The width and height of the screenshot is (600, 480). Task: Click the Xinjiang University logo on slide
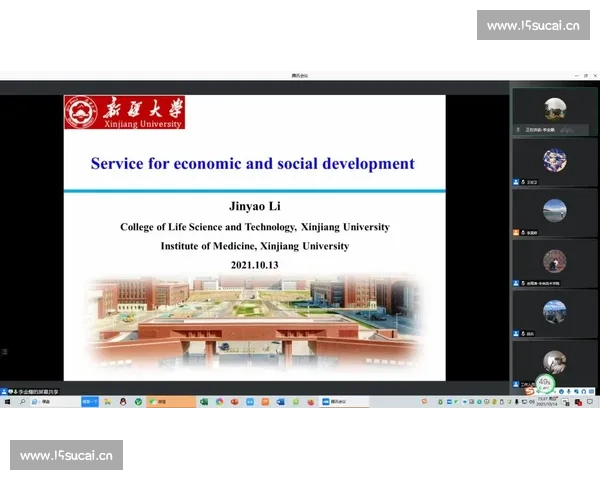tap(124, 112)
